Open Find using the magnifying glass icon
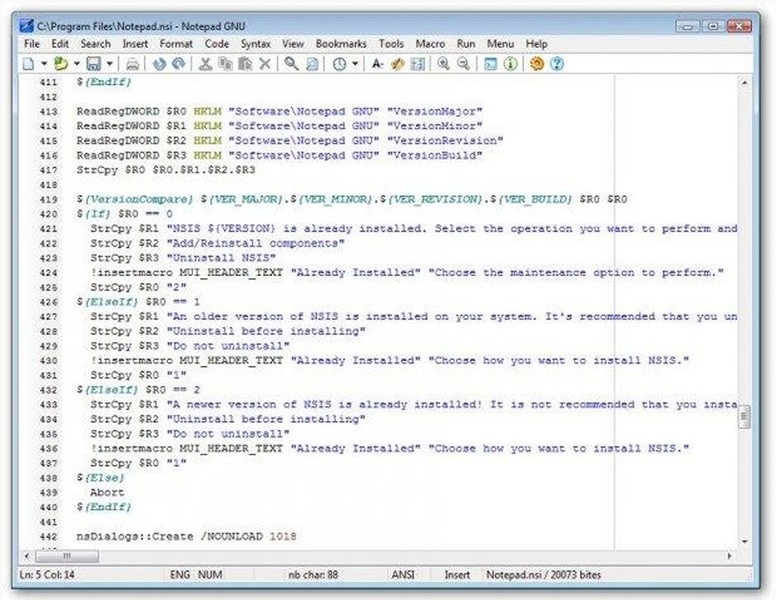The height and width of the screenshot is (600, 776). point(291,64)
